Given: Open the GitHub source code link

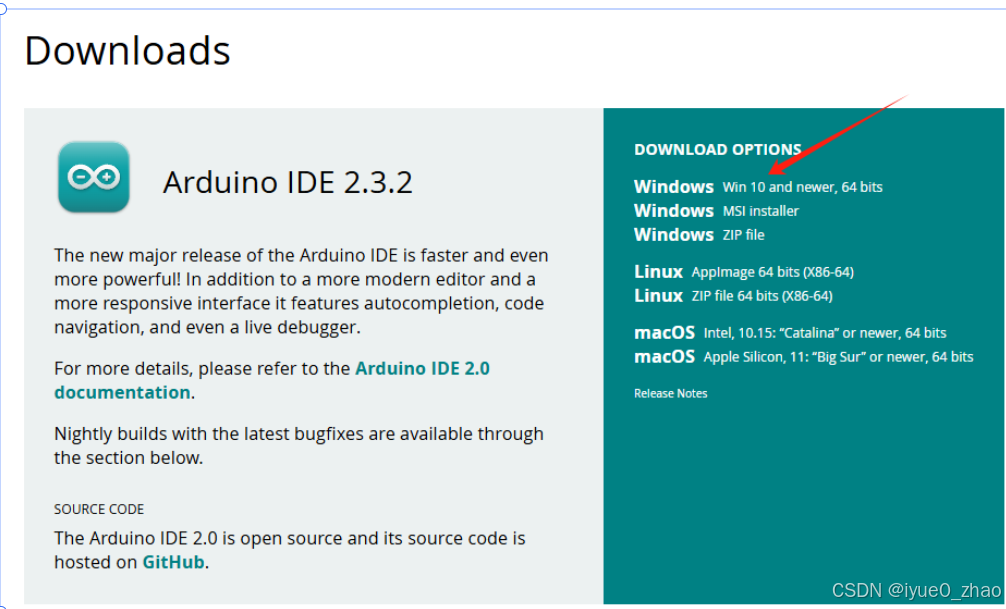Looking at the screenshot, I should [173, 562].
